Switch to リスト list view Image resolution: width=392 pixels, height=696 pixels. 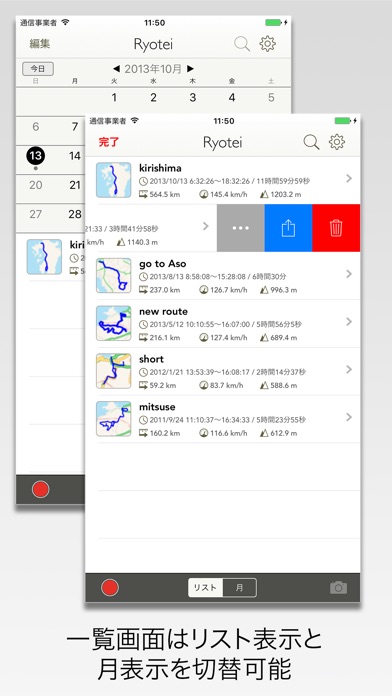(205, 588)
